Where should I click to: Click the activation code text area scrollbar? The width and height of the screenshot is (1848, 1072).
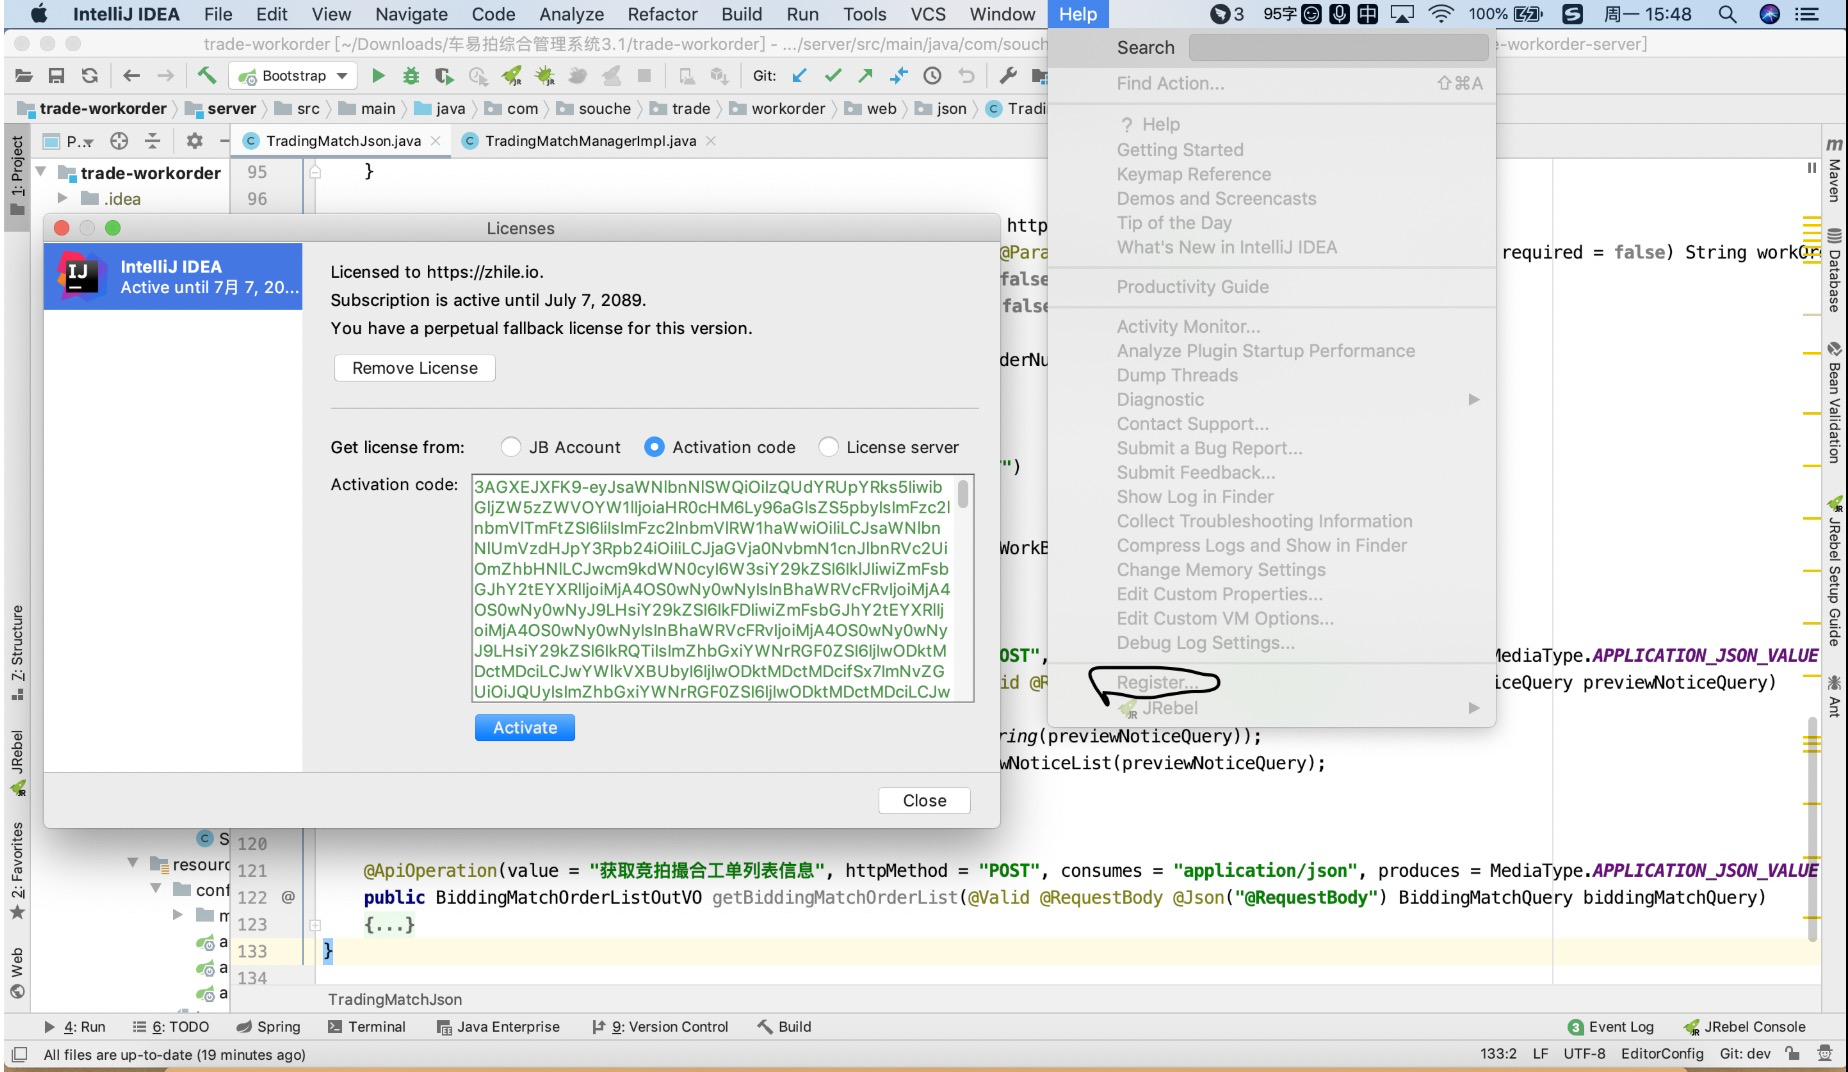tap(963, 494)
